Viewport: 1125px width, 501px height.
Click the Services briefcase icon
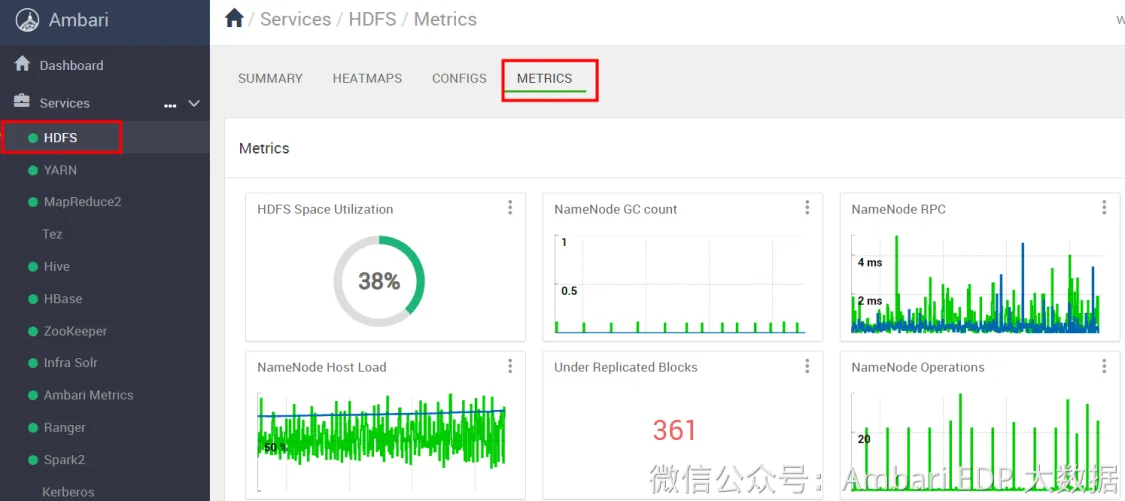(x=22, y=102)
